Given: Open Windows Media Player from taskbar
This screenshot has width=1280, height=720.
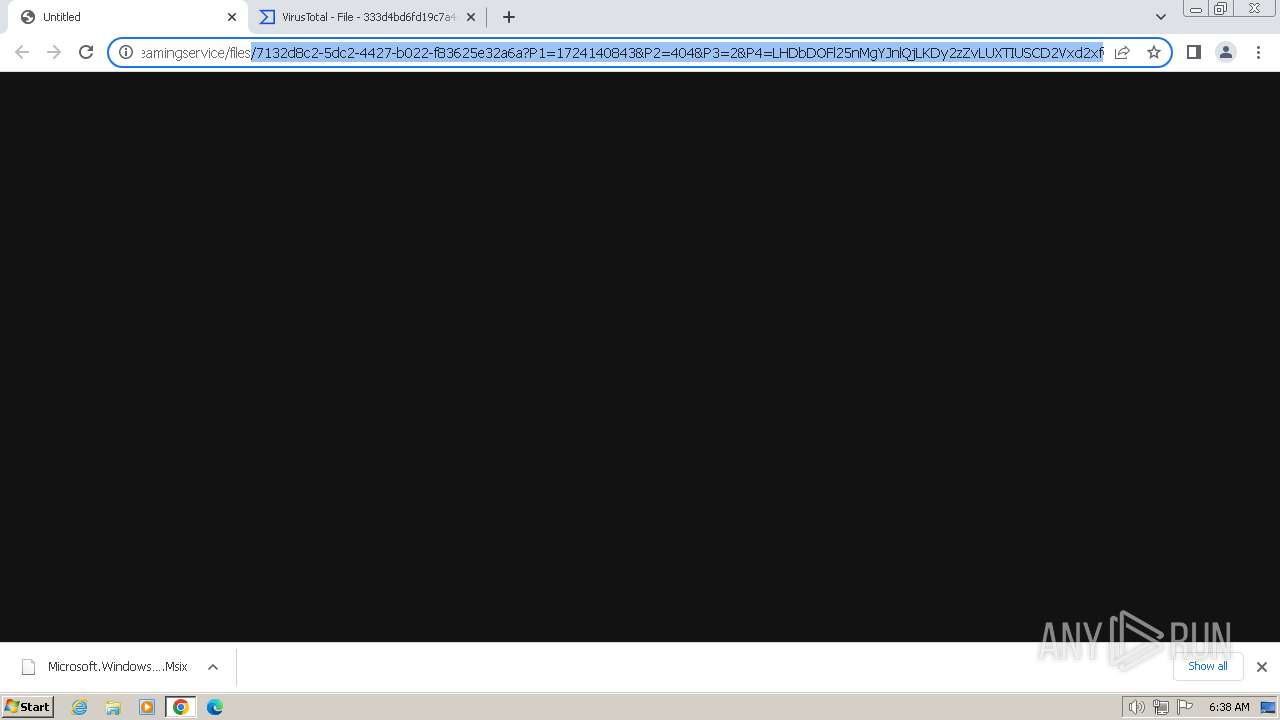Looking at the screenshot, I should click(x=147, y=707).
